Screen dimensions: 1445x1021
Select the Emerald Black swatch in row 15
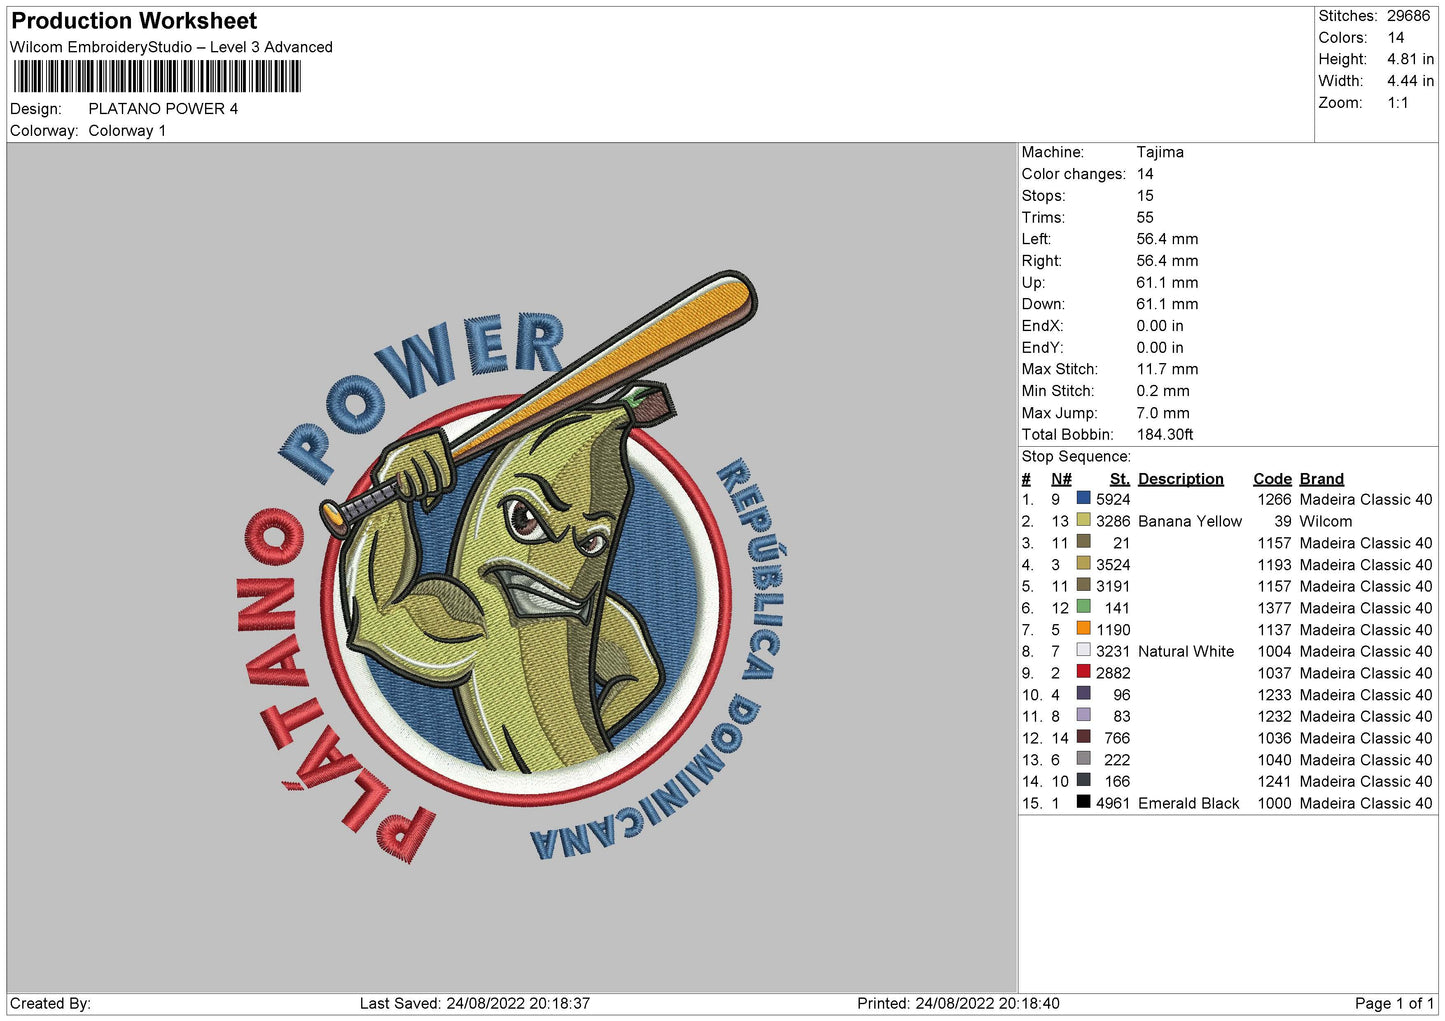coord(1083,802)
